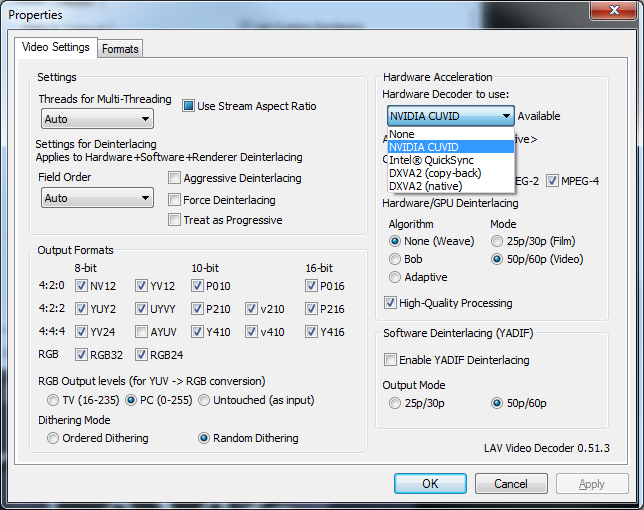Image resolution: width=644 pixels, height=510 pixels.
Task: Toggle YV24 output format
Action: (x=81, y=332)
